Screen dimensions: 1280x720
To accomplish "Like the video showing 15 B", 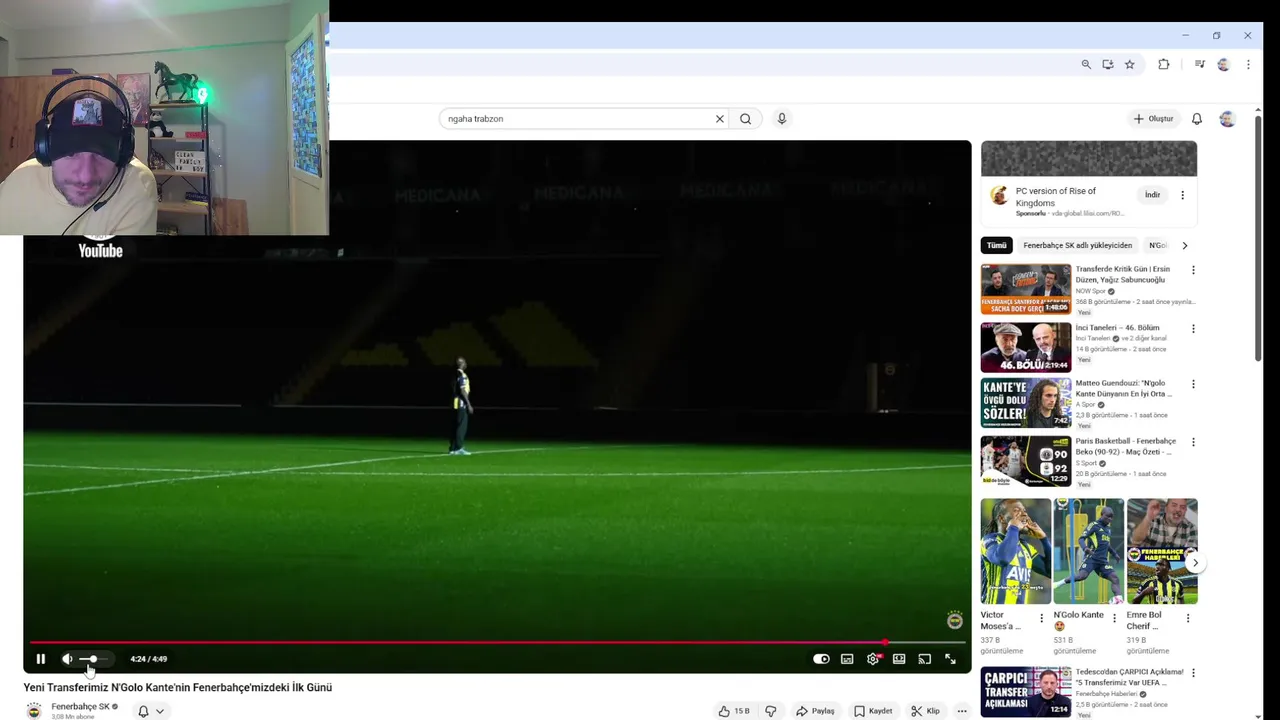I will point(733,711).
